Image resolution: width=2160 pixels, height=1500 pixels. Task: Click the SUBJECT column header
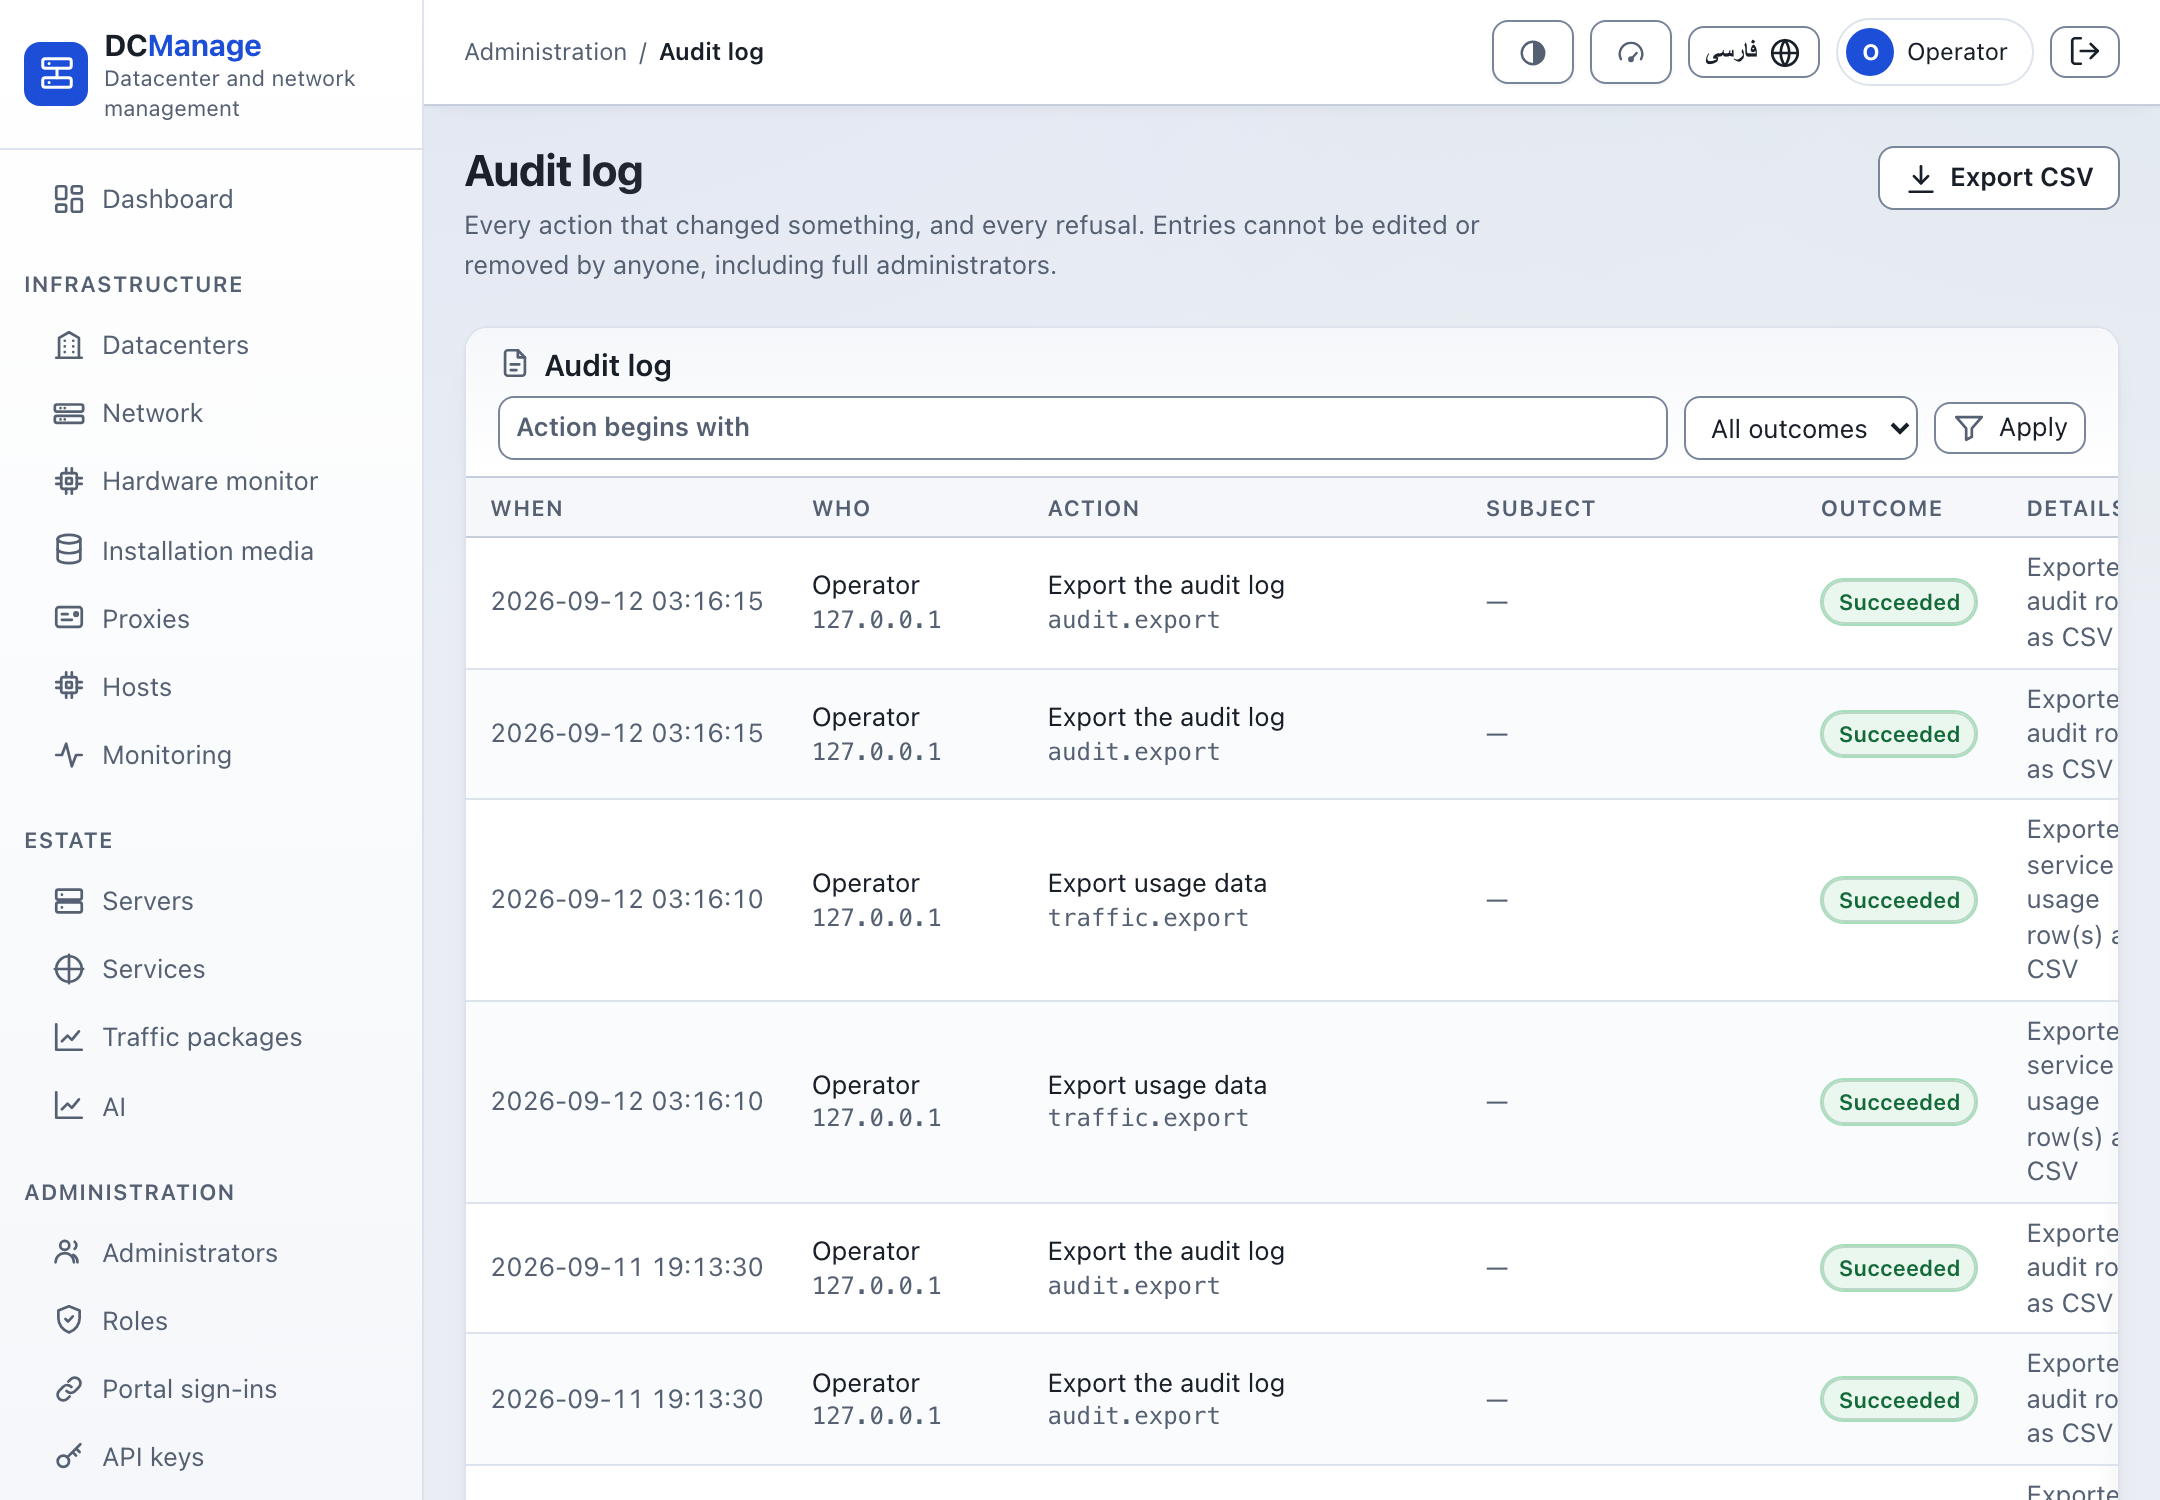(x=1540, y=508)
